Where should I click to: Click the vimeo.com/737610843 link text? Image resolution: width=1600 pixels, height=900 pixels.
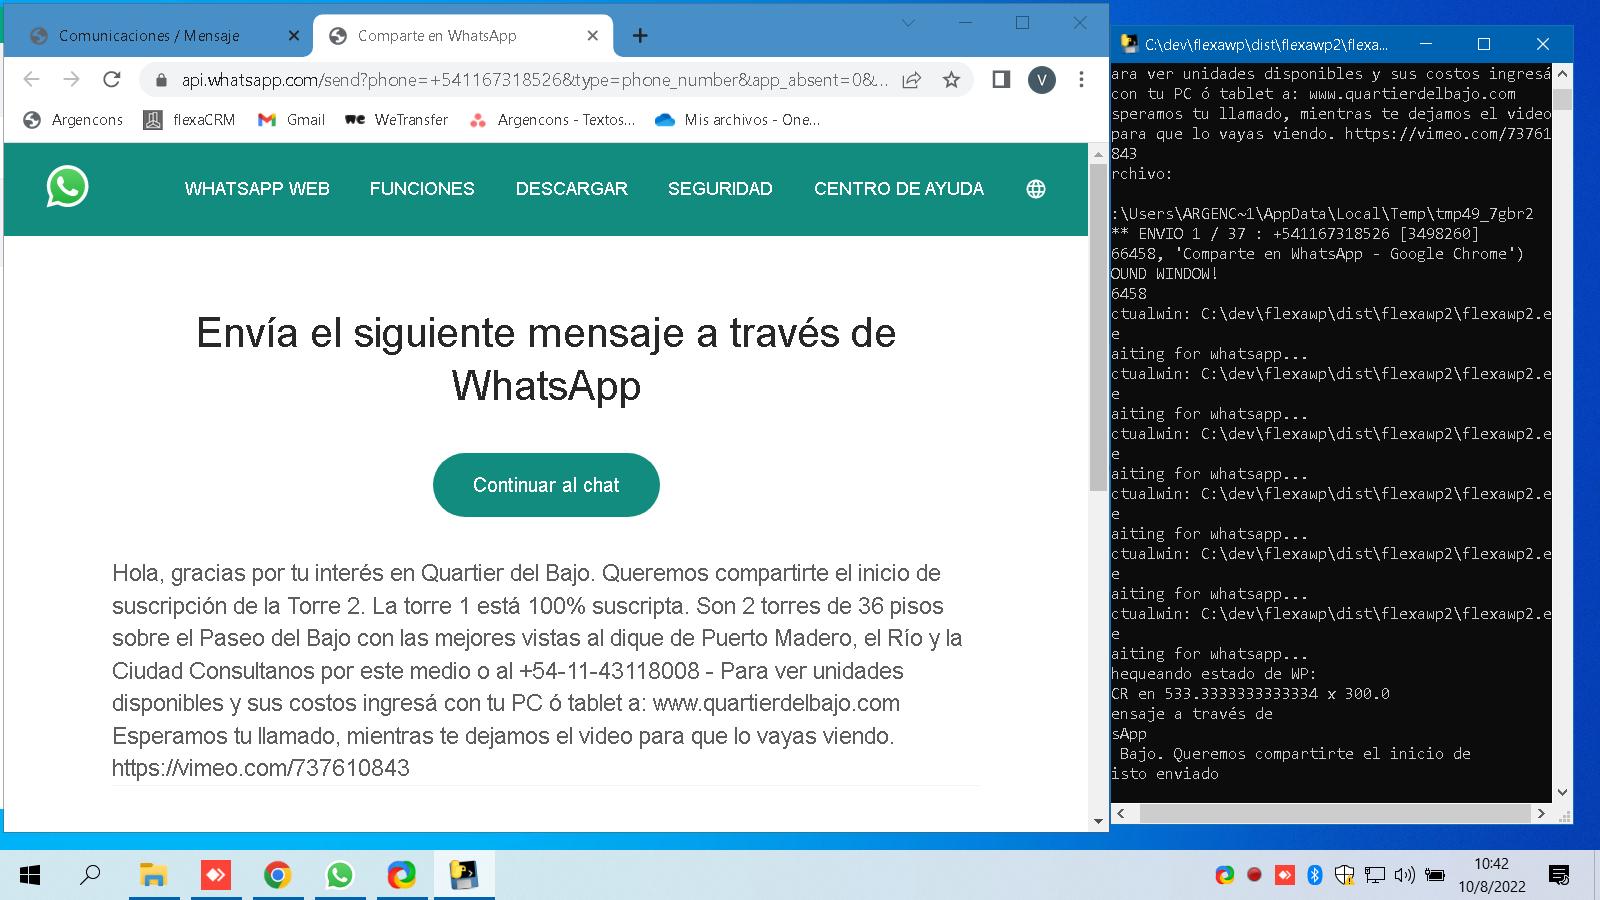click(x=260, y=768)
